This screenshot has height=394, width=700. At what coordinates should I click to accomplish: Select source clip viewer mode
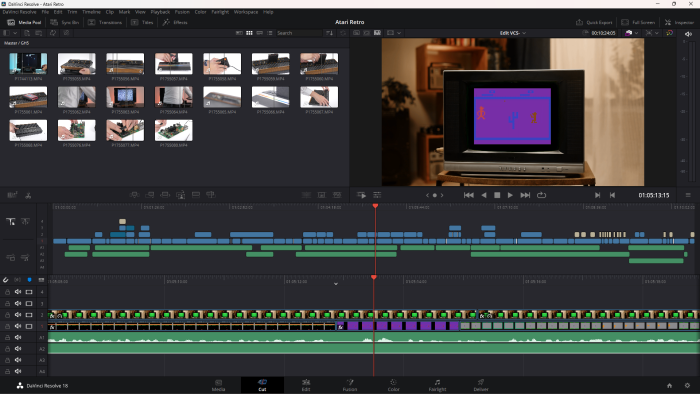(356, 33)
